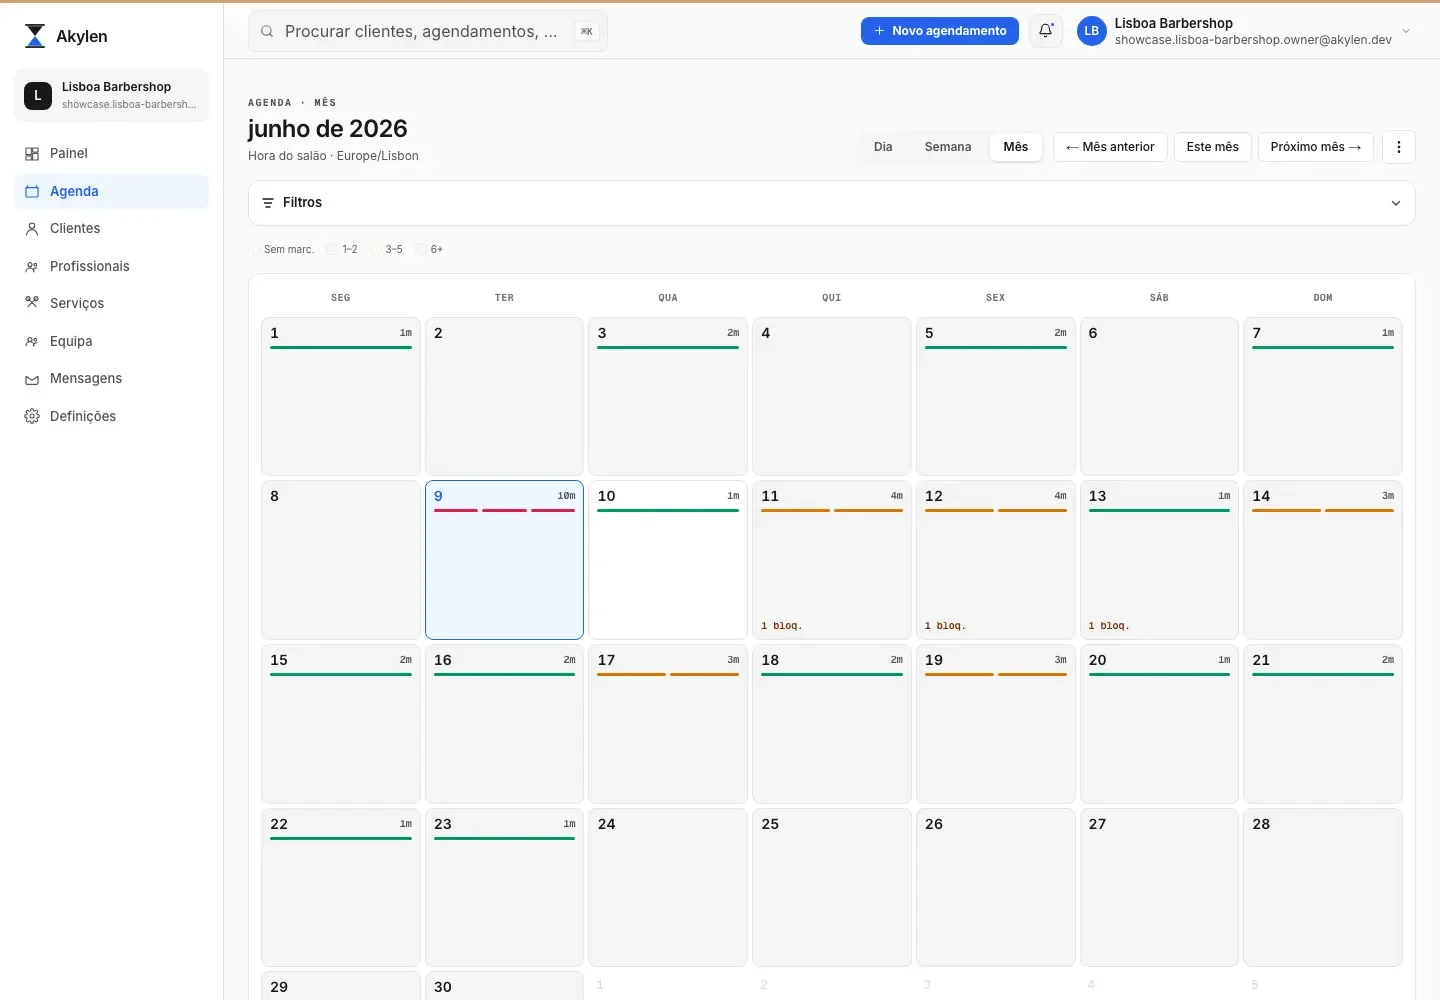Open Profissionais in the sidebar

coord(112,267)
